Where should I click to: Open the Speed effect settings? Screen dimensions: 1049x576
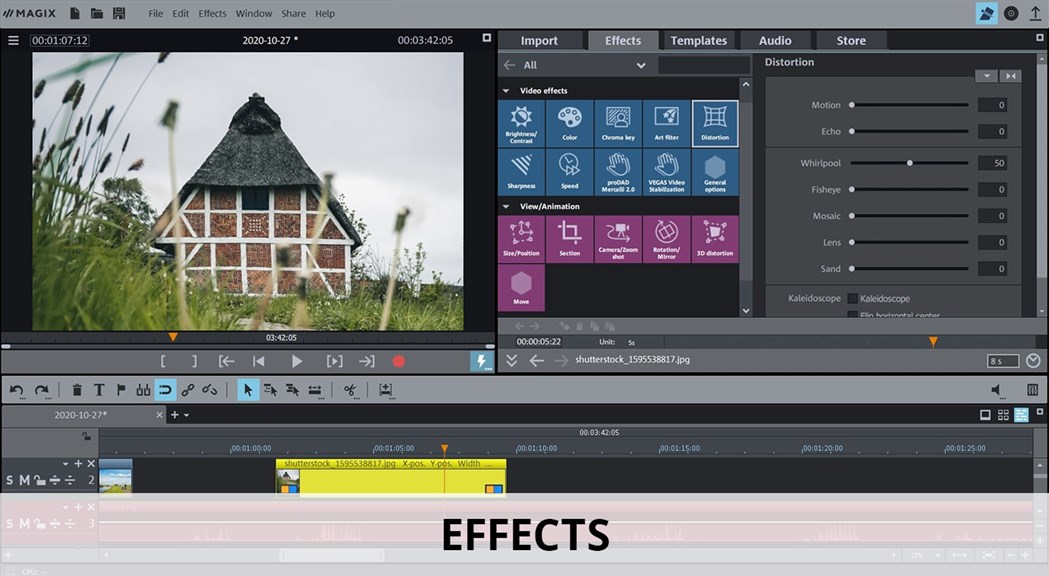tap(569, 170)
